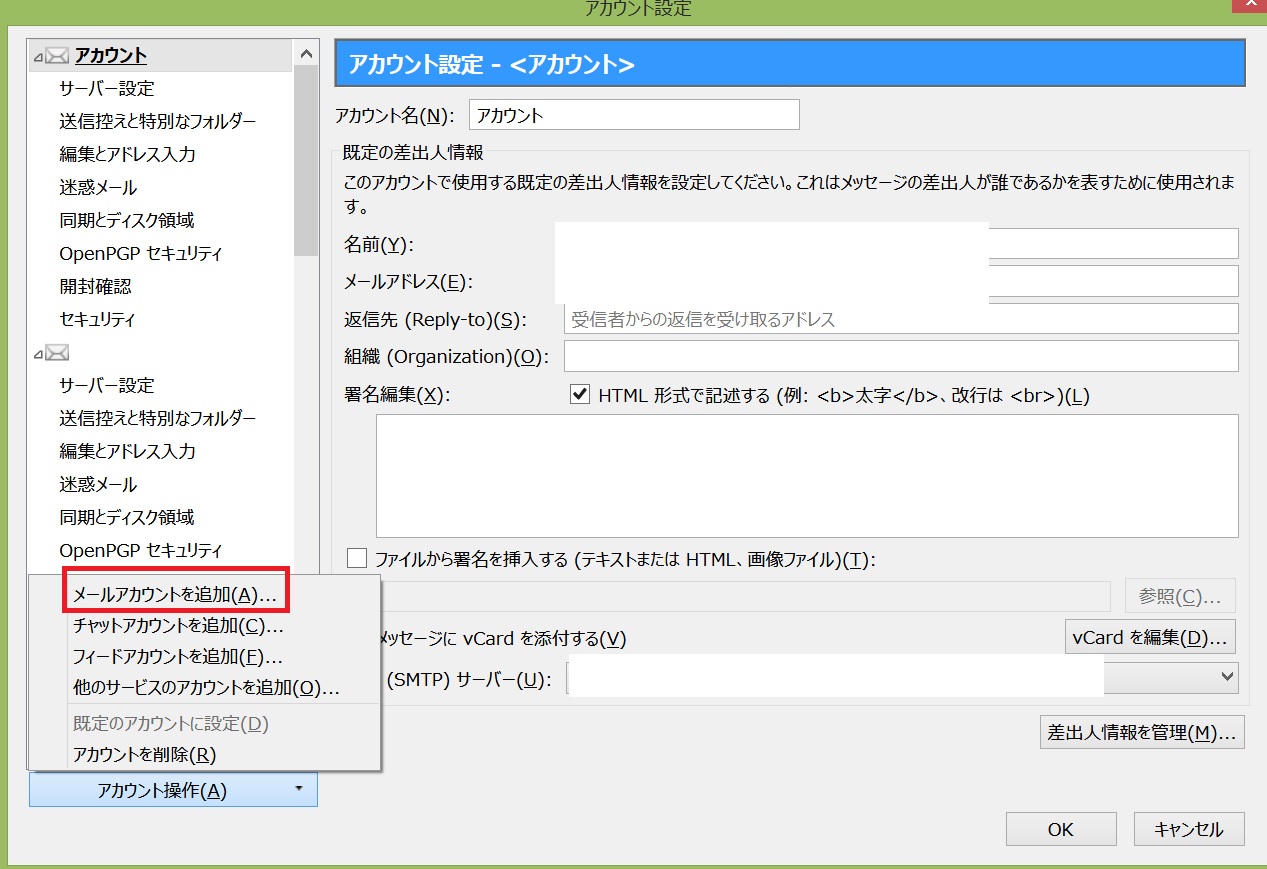Choose 他のサービスのアカウントを追加 menu entry
Image resolution: width=1267 pixels, height=869 pixels.
pos(206,688)
